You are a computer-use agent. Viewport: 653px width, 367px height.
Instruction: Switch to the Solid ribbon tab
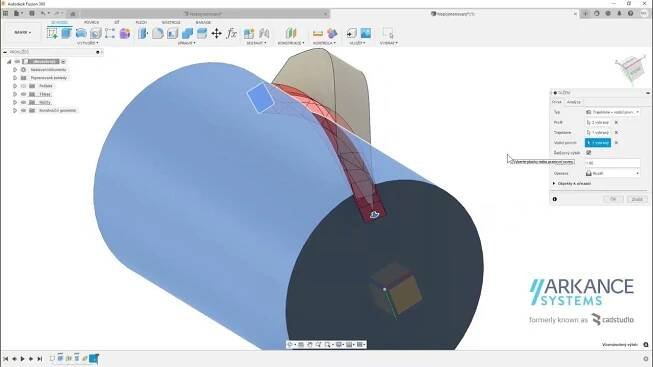point(60,22)
